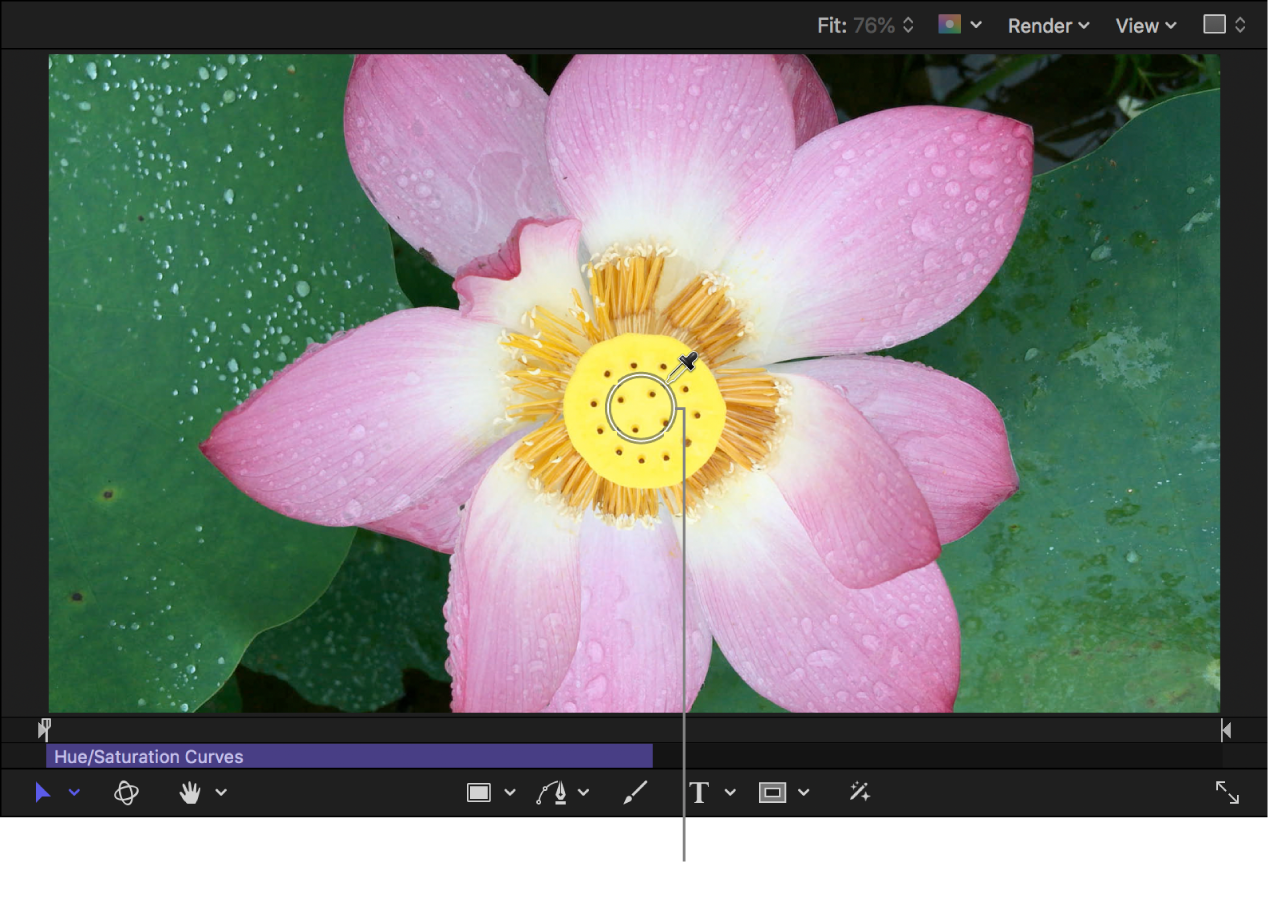Open the Pan tool chevron menu

[221, 792]
